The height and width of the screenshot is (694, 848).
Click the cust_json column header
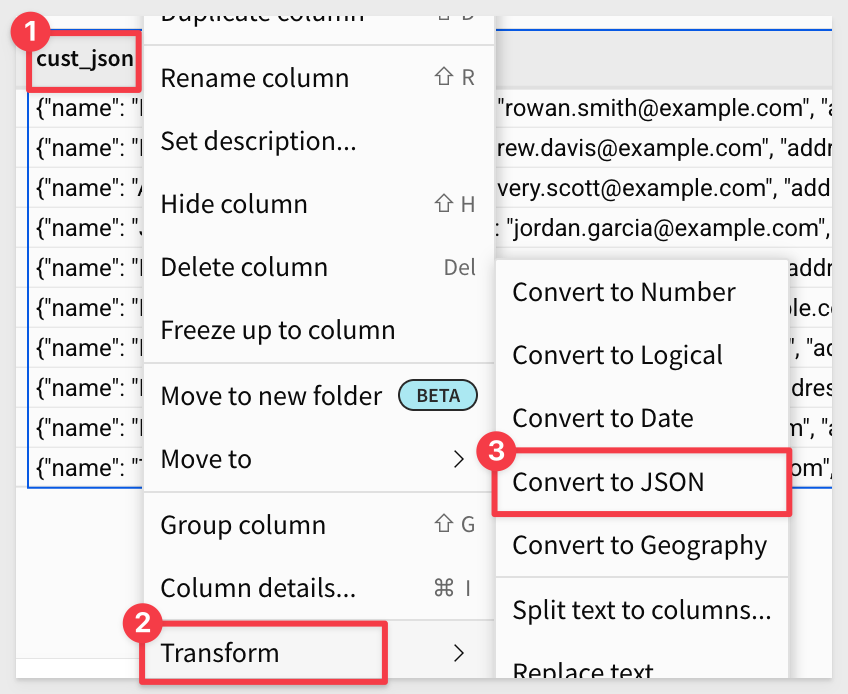tap(85, 58)
